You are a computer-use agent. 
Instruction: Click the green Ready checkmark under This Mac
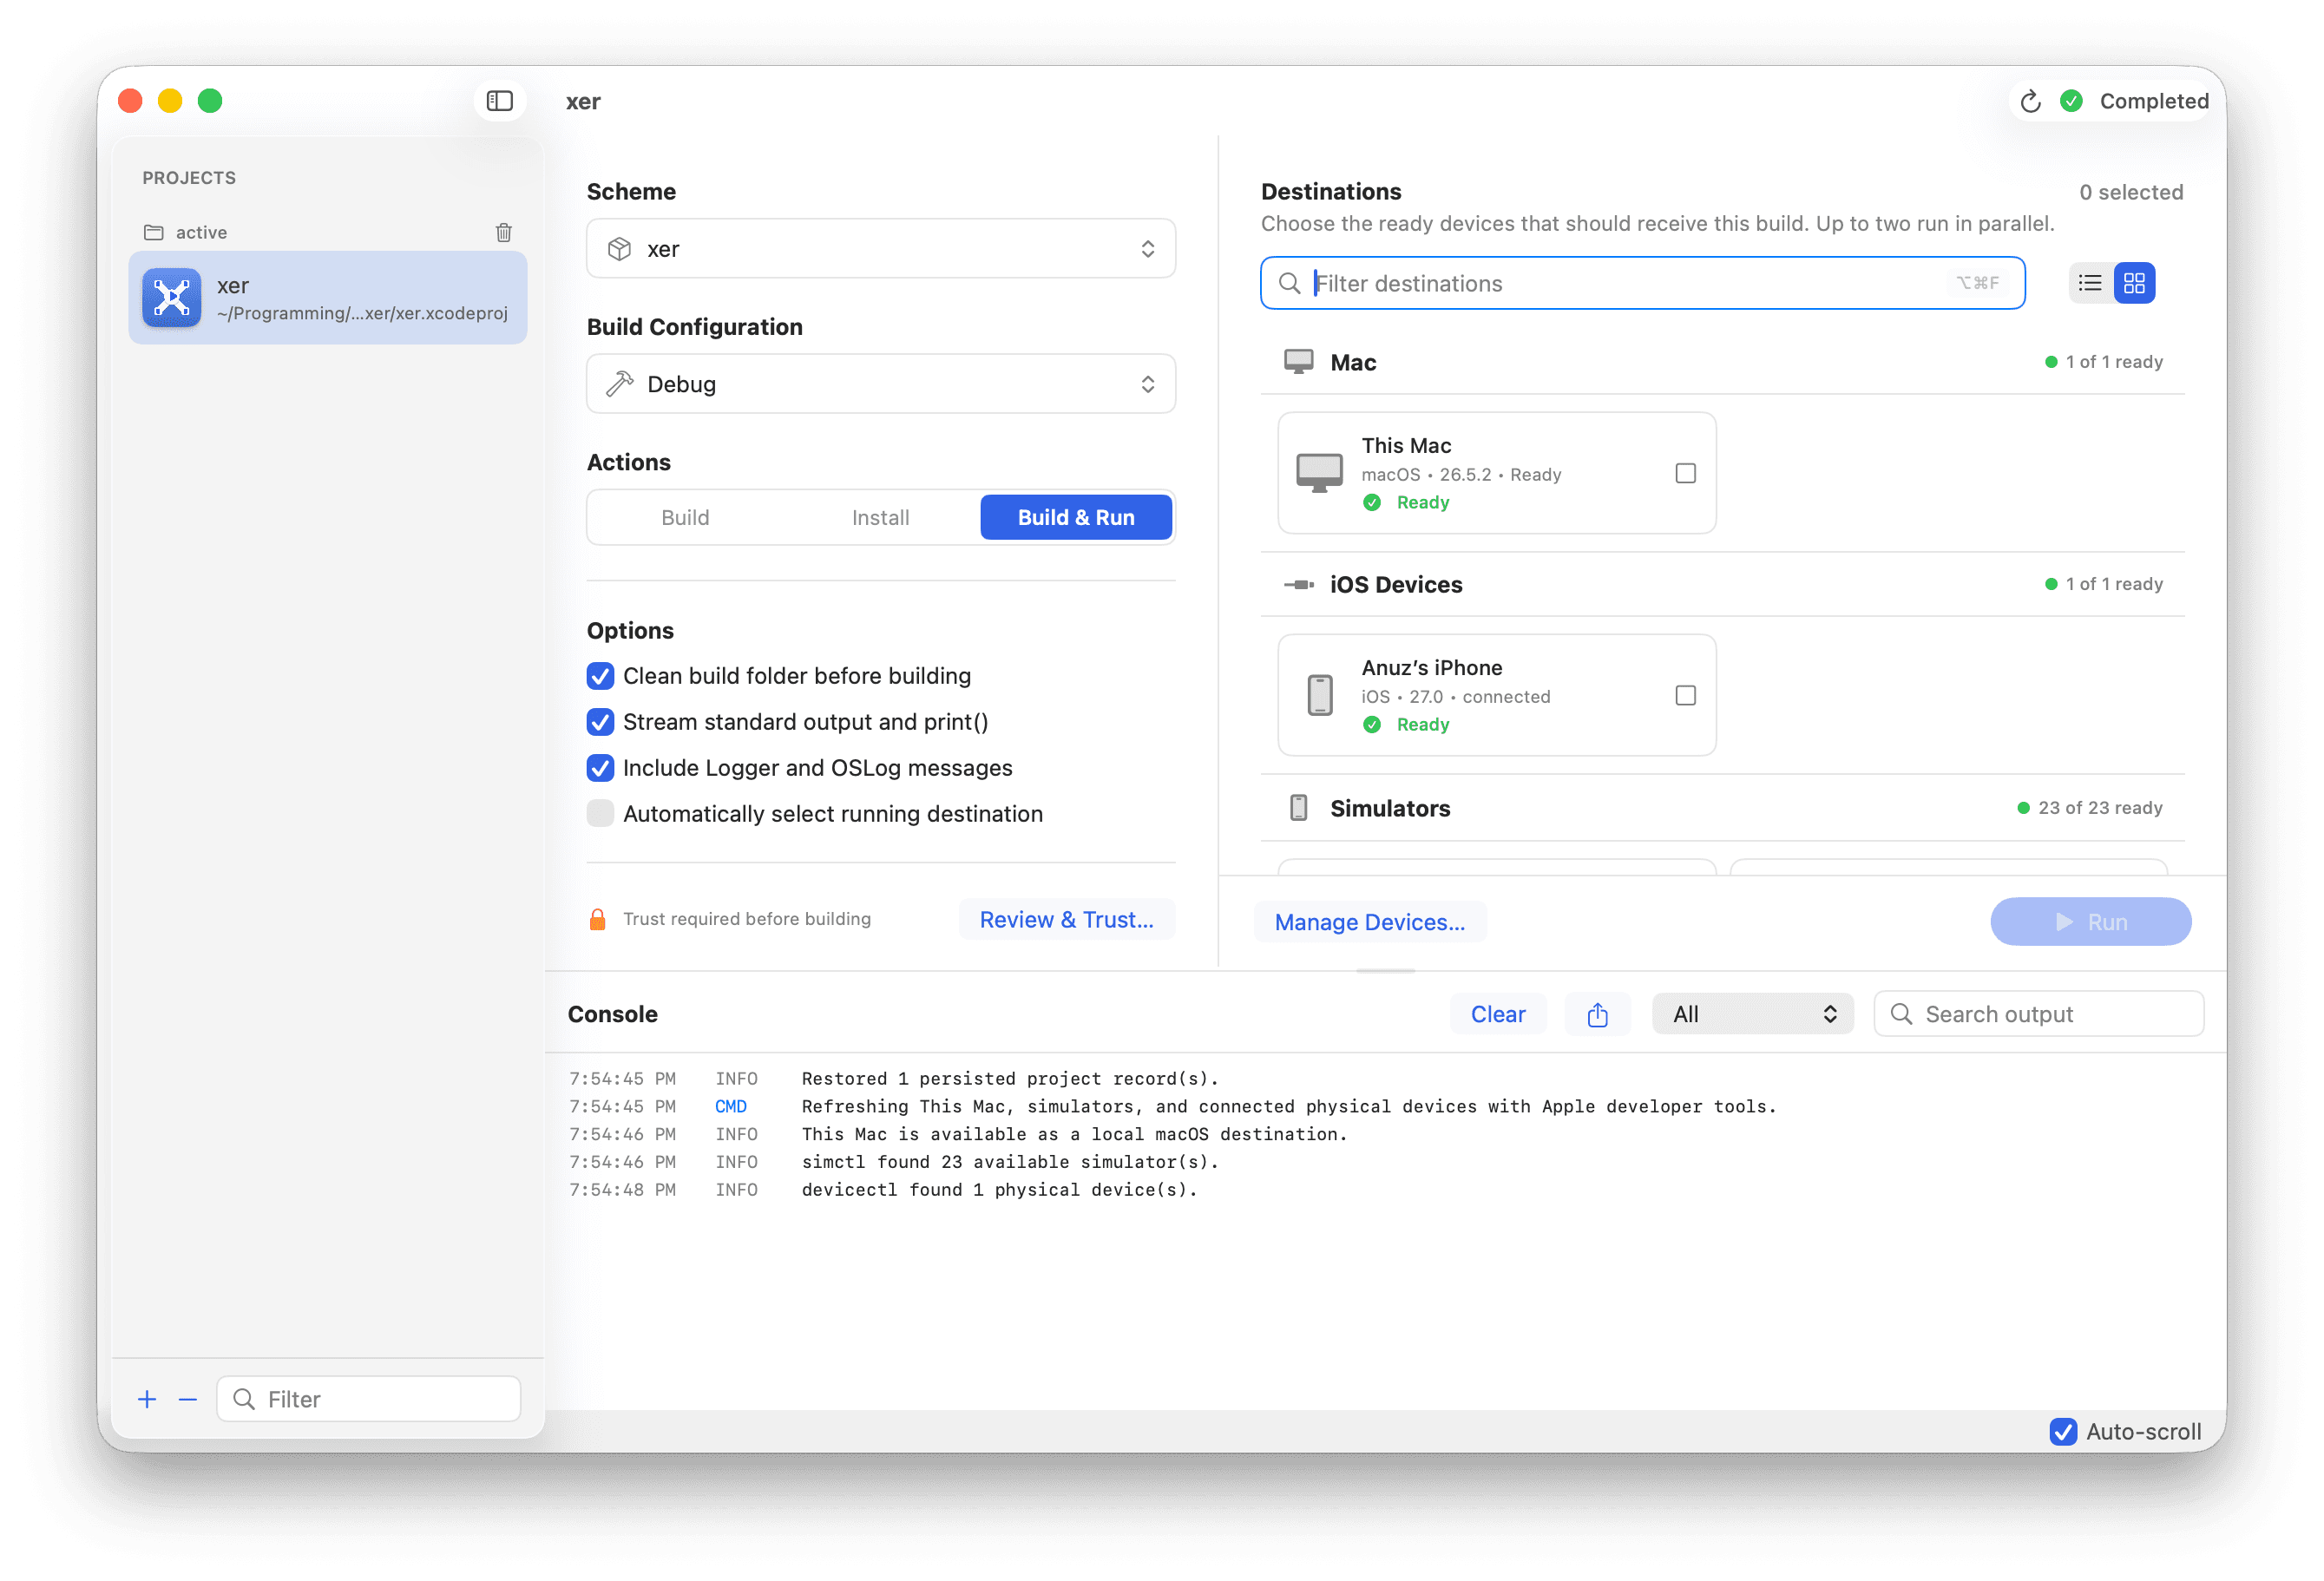point(1372,503)
